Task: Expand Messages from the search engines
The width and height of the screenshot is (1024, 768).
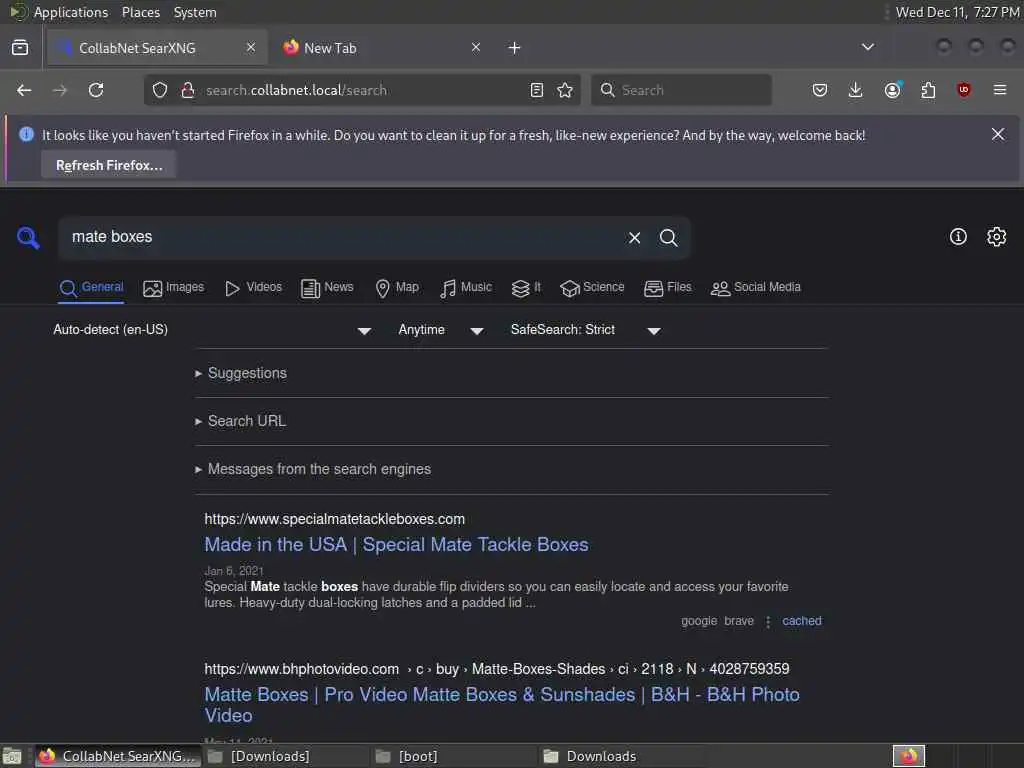Action: coord(313,469)
